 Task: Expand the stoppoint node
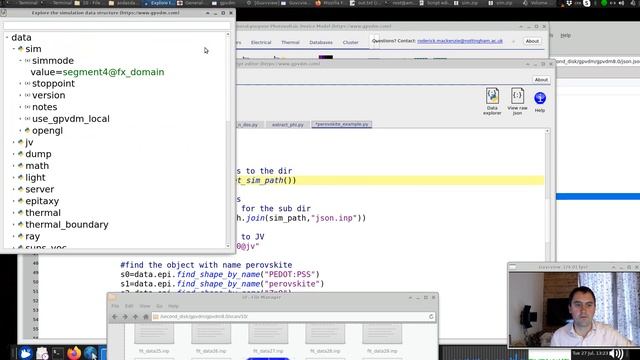[x=20, y=84]
